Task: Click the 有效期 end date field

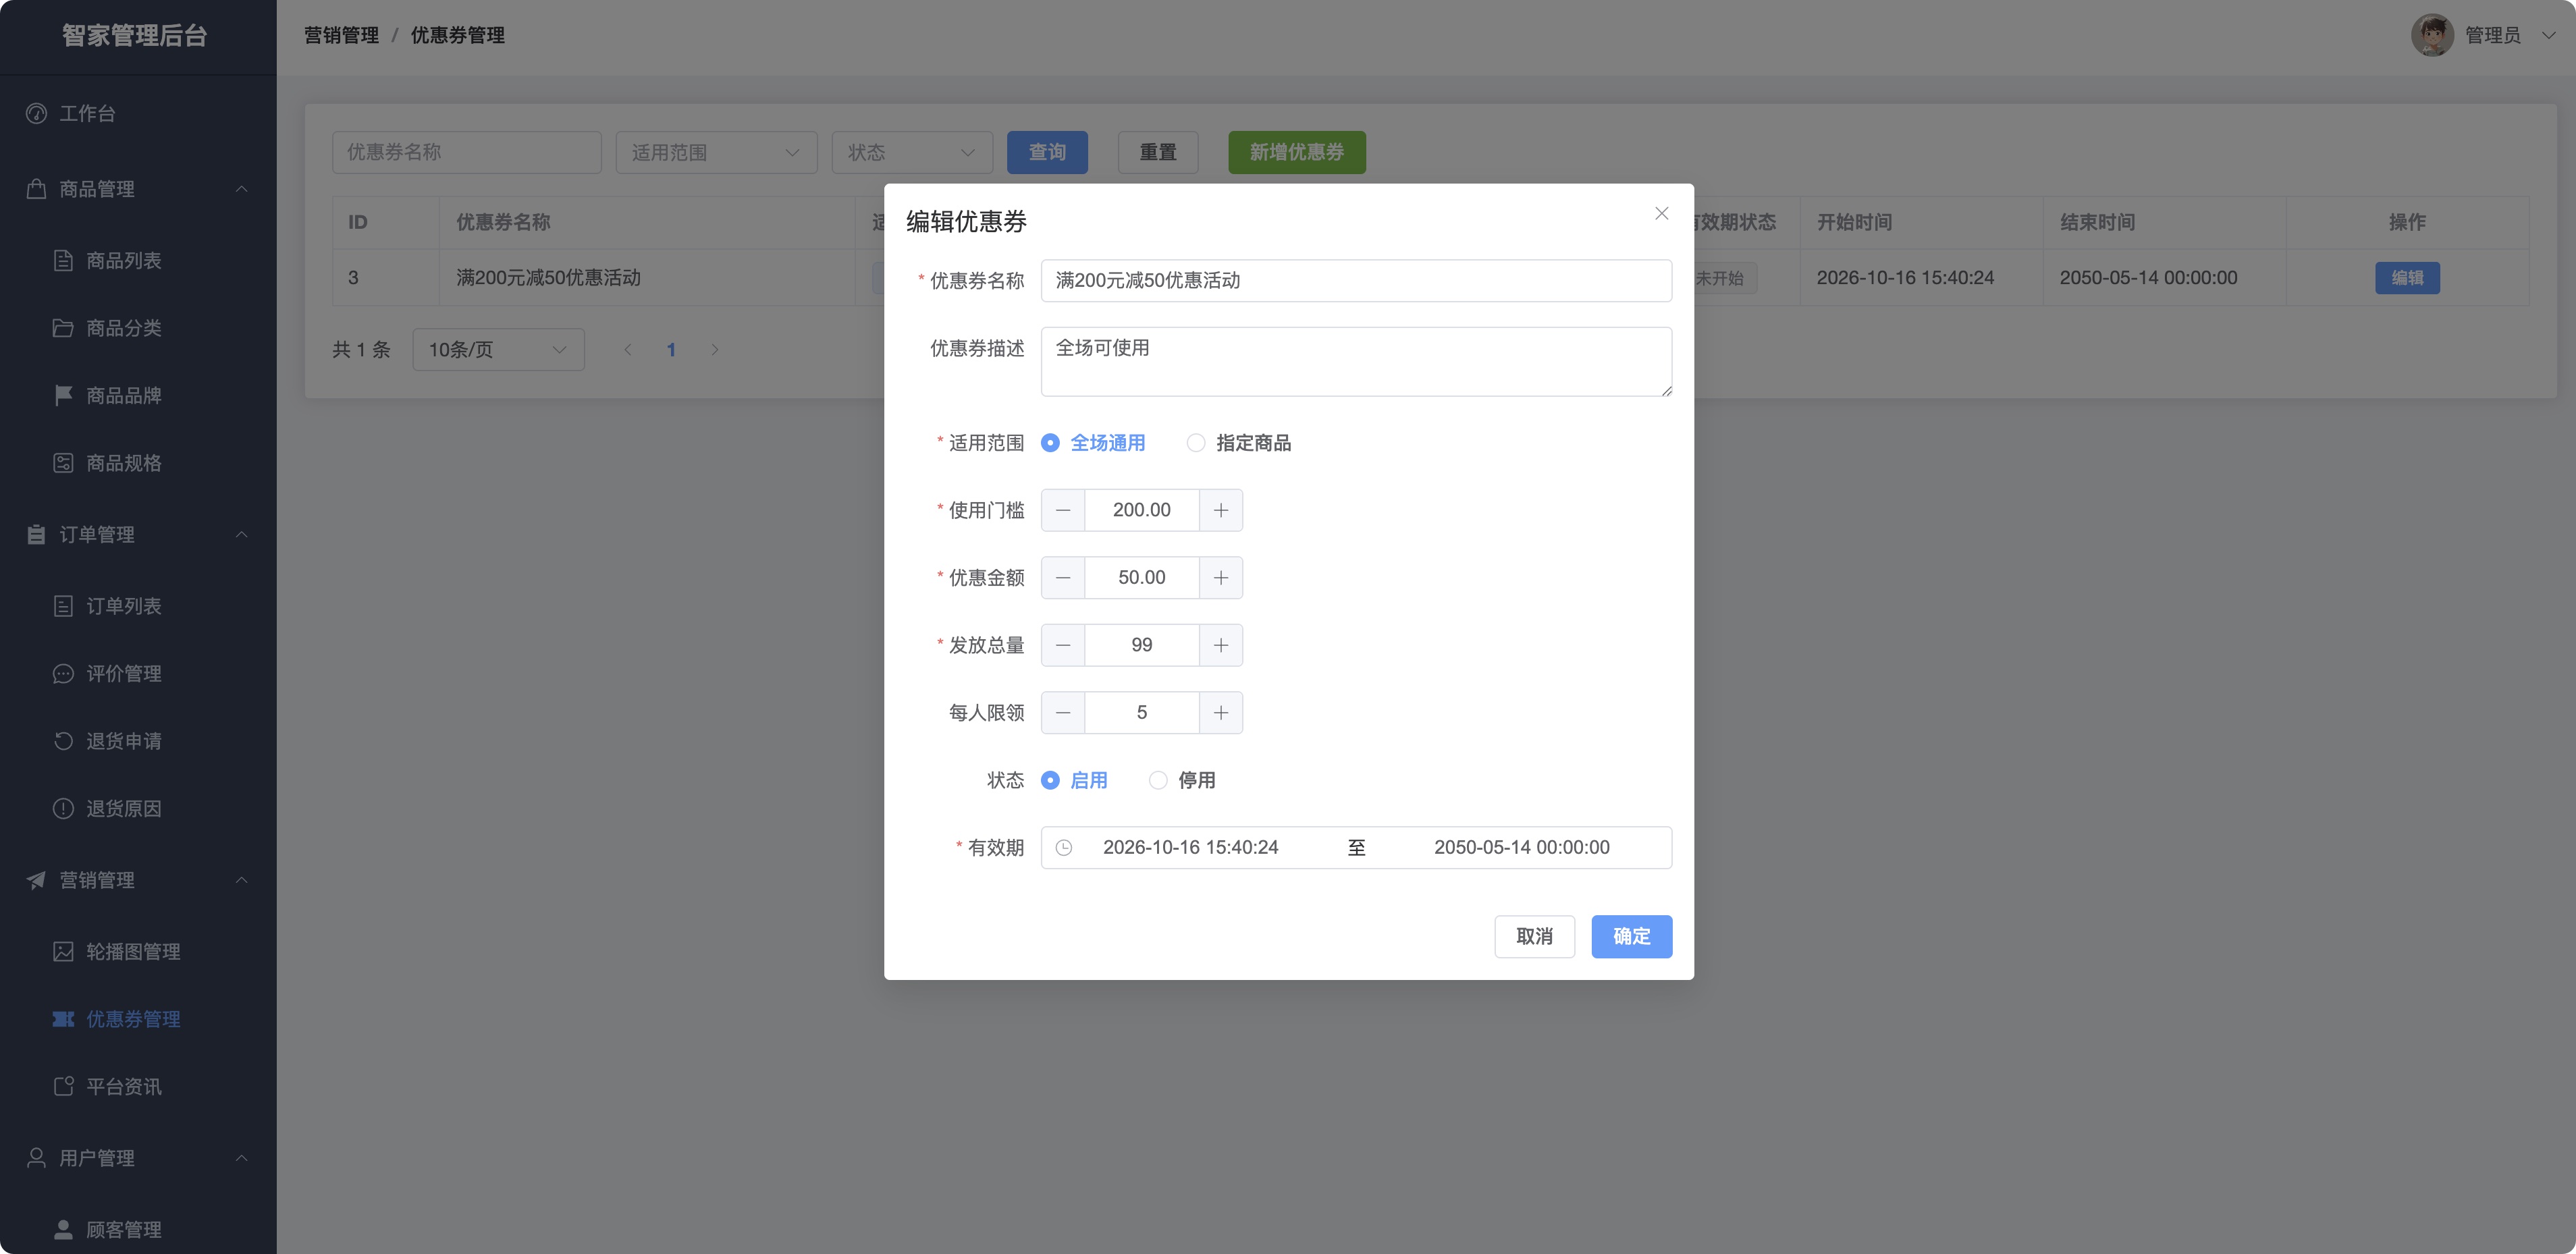Action: coord(1521,848)
